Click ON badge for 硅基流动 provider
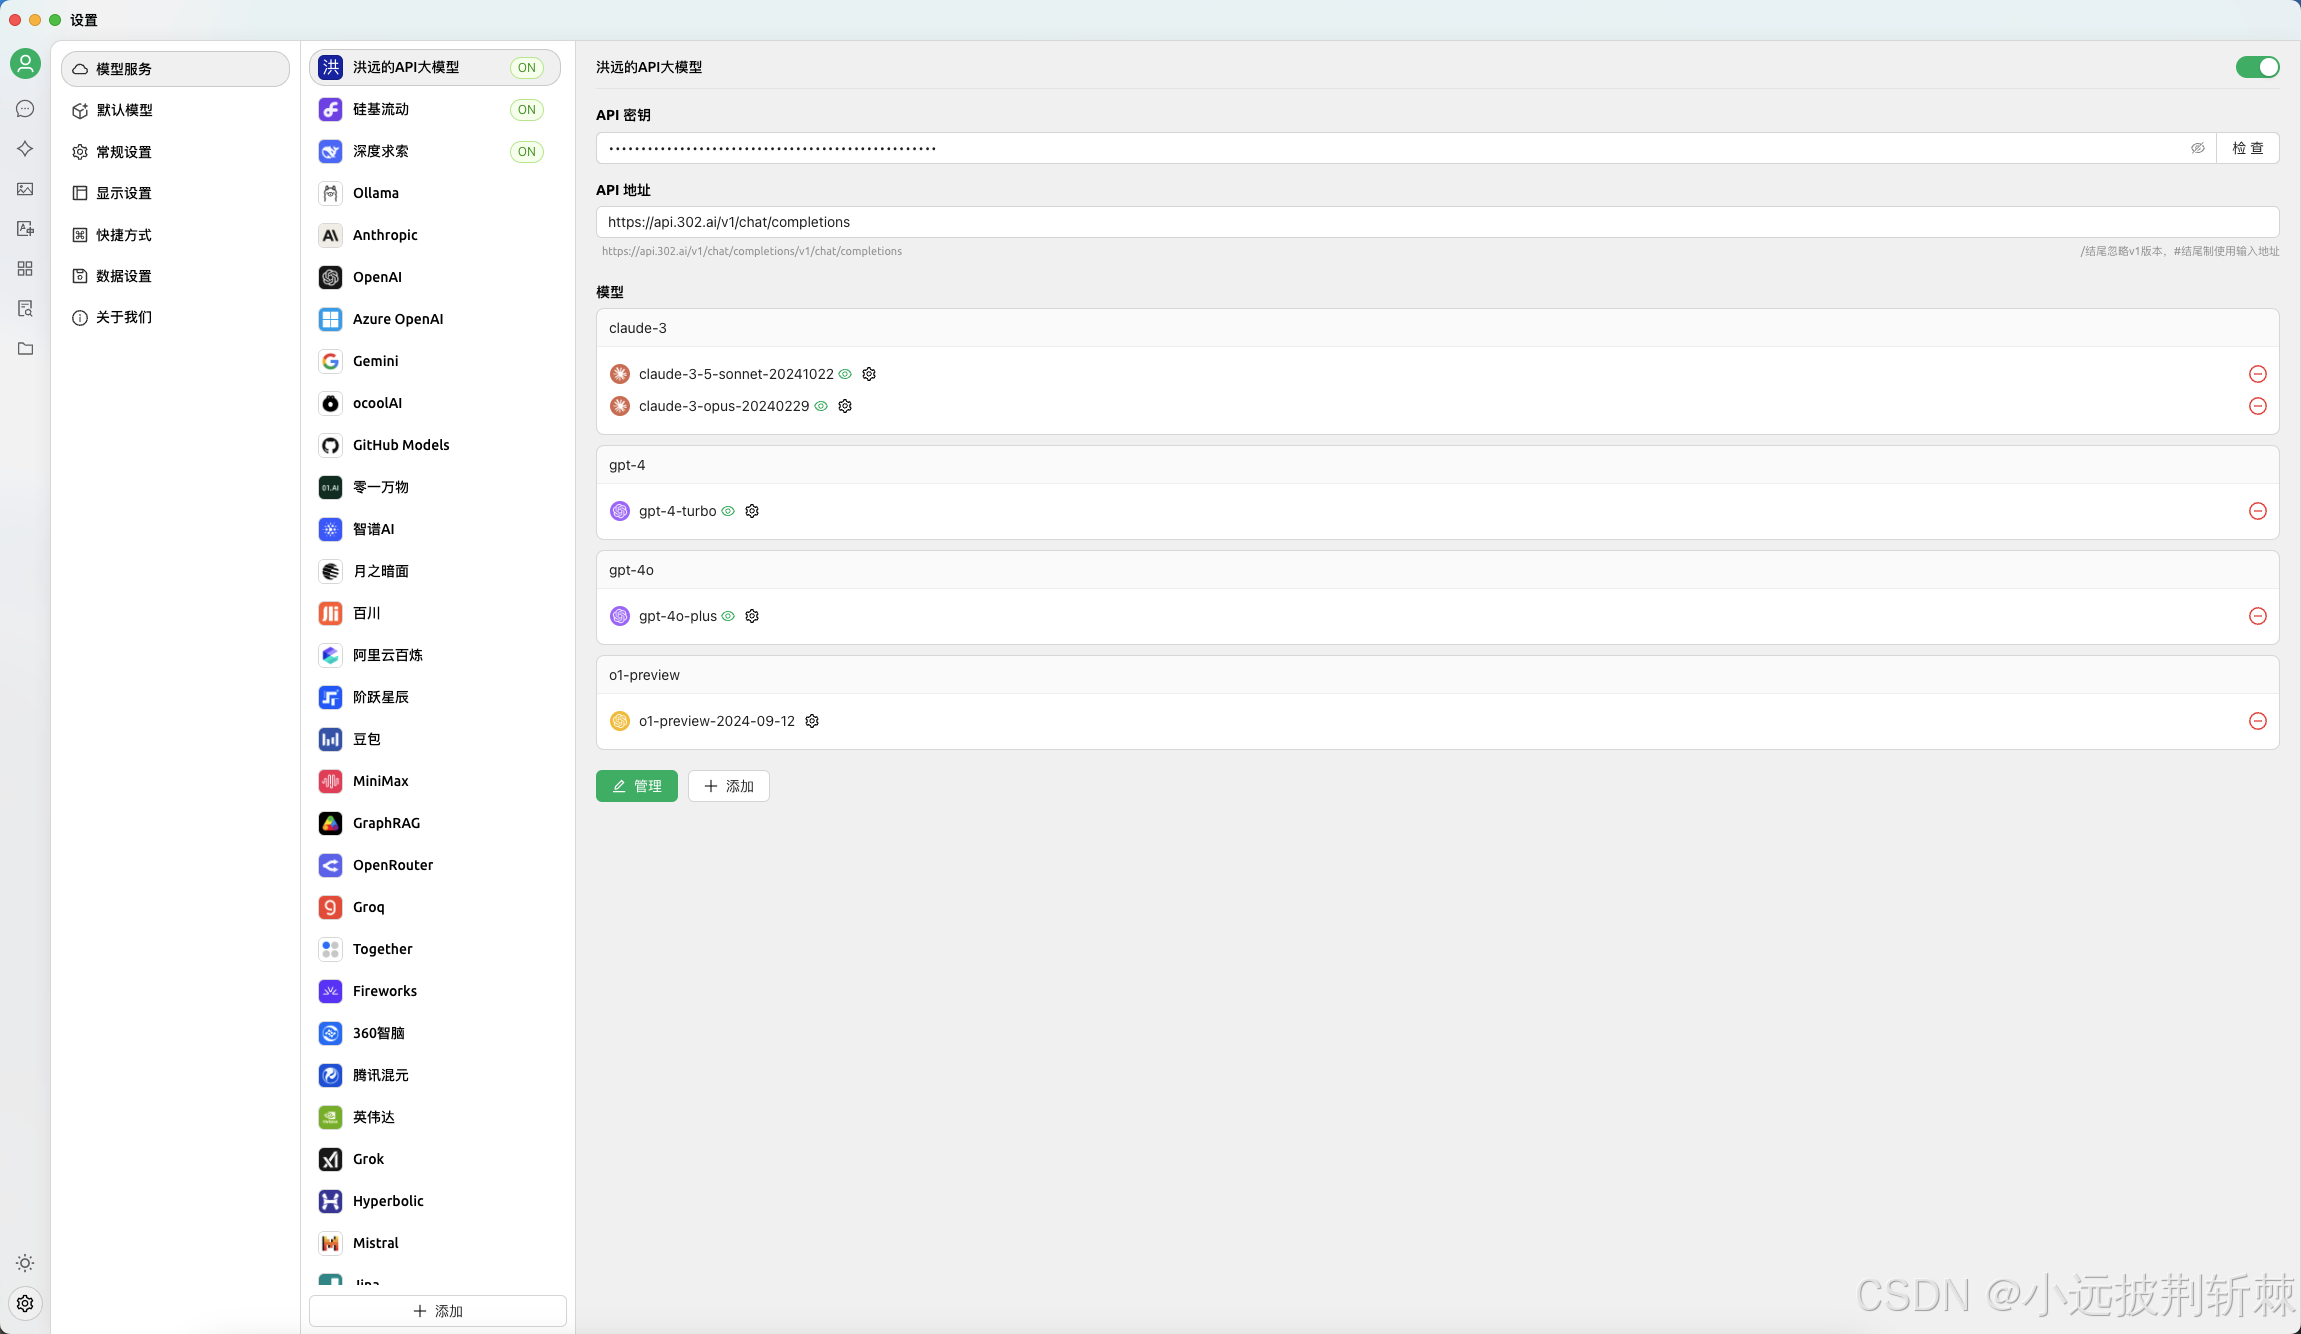 [x=527, y=110]
